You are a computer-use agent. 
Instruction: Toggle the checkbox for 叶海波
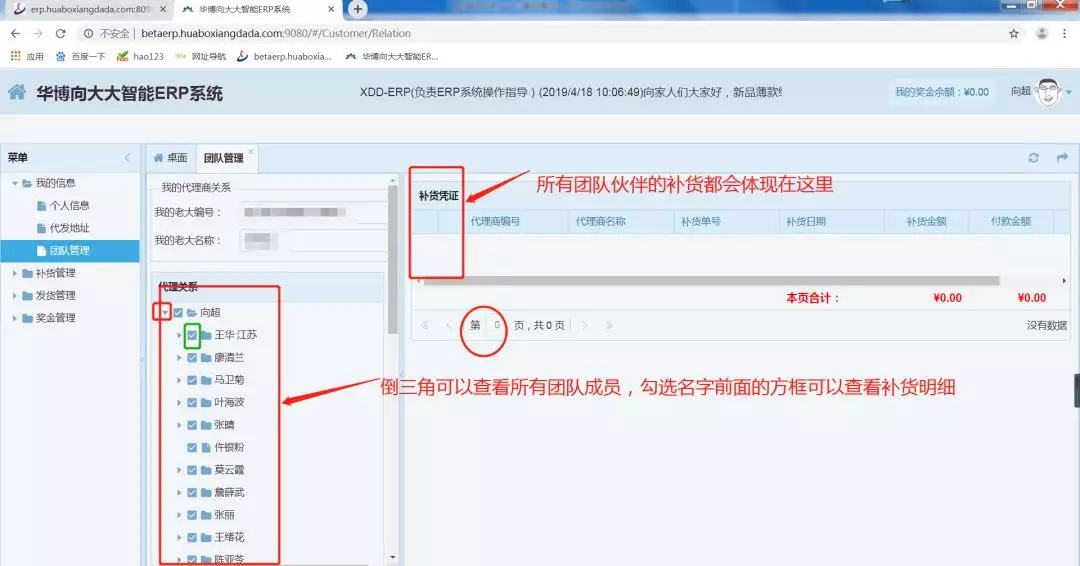click(192, 403)
